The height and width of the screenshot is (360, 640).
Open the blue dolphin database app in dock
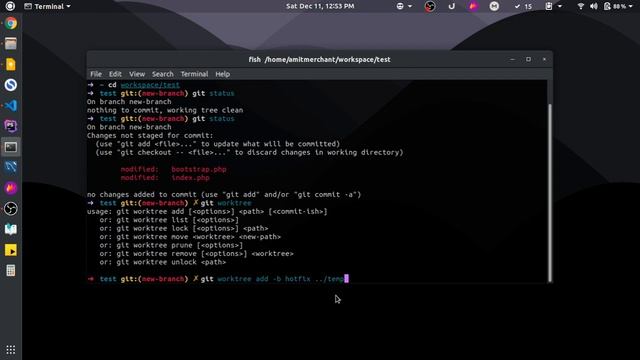point(11,167)
